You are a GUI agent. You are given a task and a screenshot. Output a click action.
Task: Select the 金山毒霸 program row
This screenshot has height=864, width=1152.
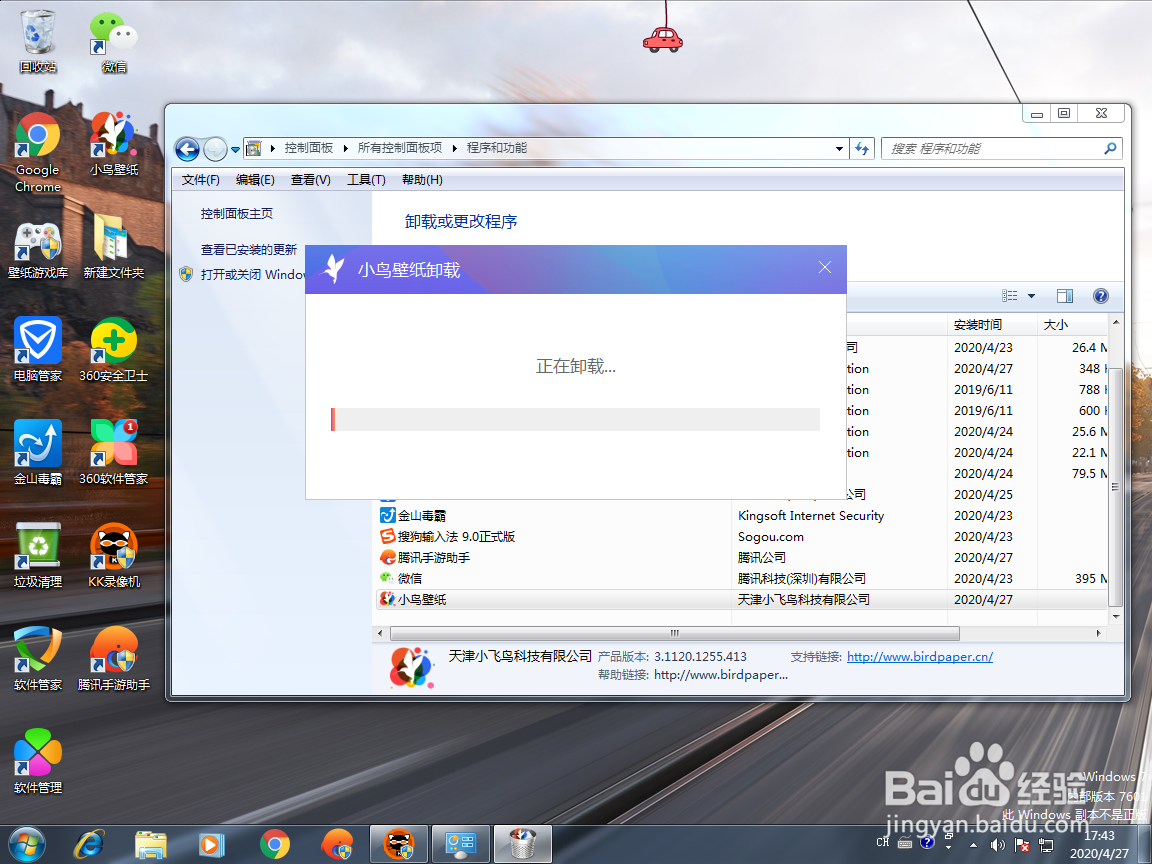742,516
